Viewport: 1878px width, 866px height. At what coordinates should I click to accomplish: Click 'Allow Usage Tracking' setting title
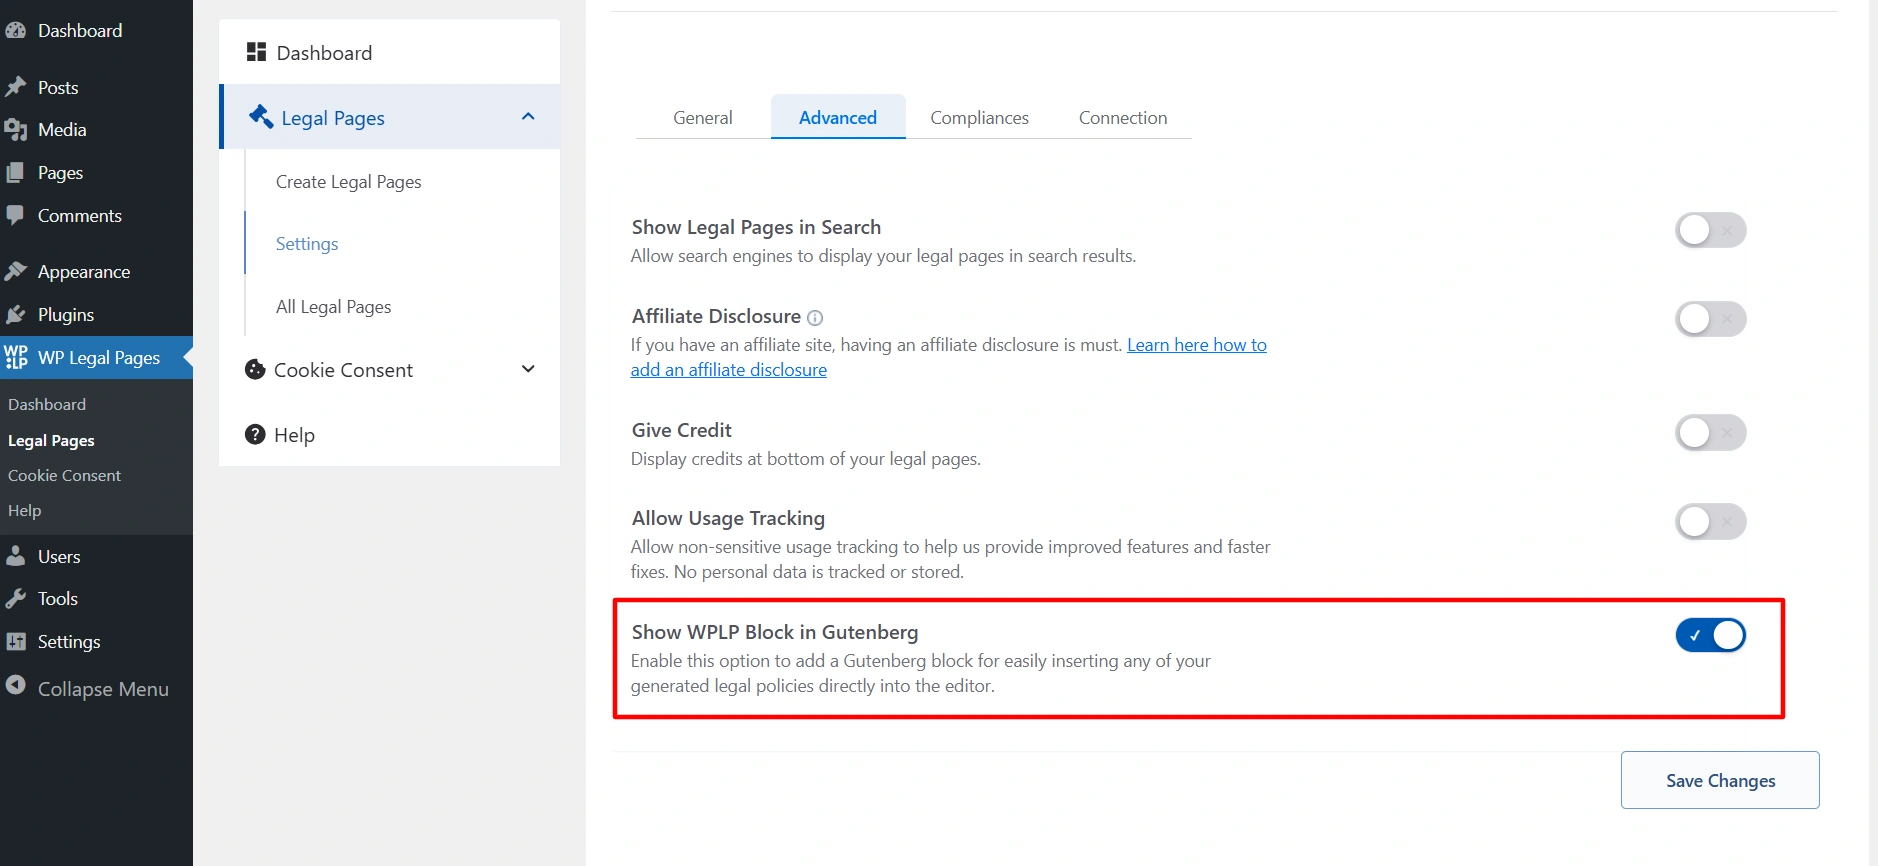coord(728,518)
